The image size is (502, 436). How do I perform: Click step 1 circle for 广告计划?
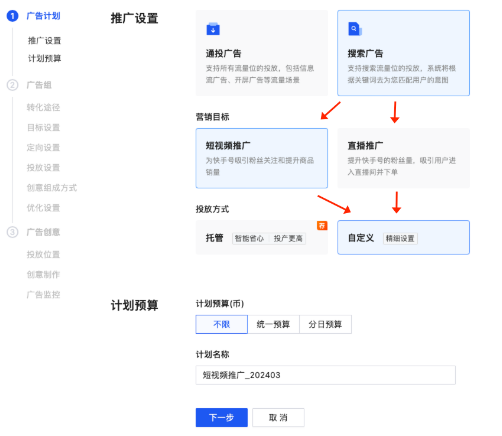click(13, 16)
